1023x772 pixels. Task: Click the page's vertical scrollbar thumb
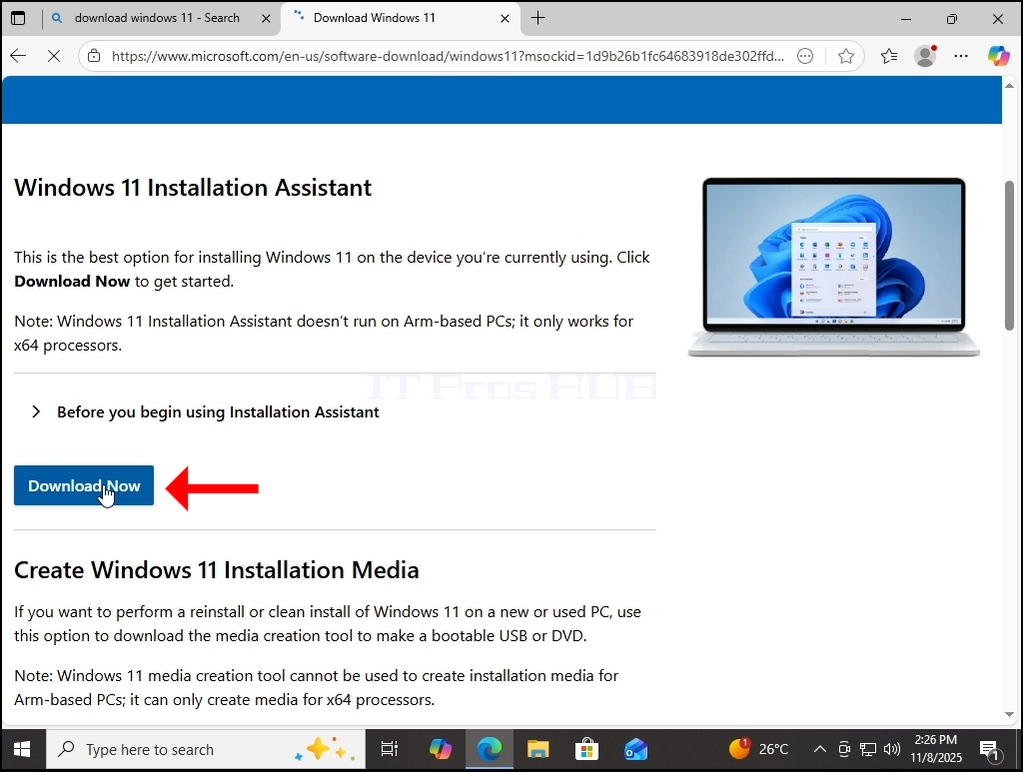pos(1009,255)
